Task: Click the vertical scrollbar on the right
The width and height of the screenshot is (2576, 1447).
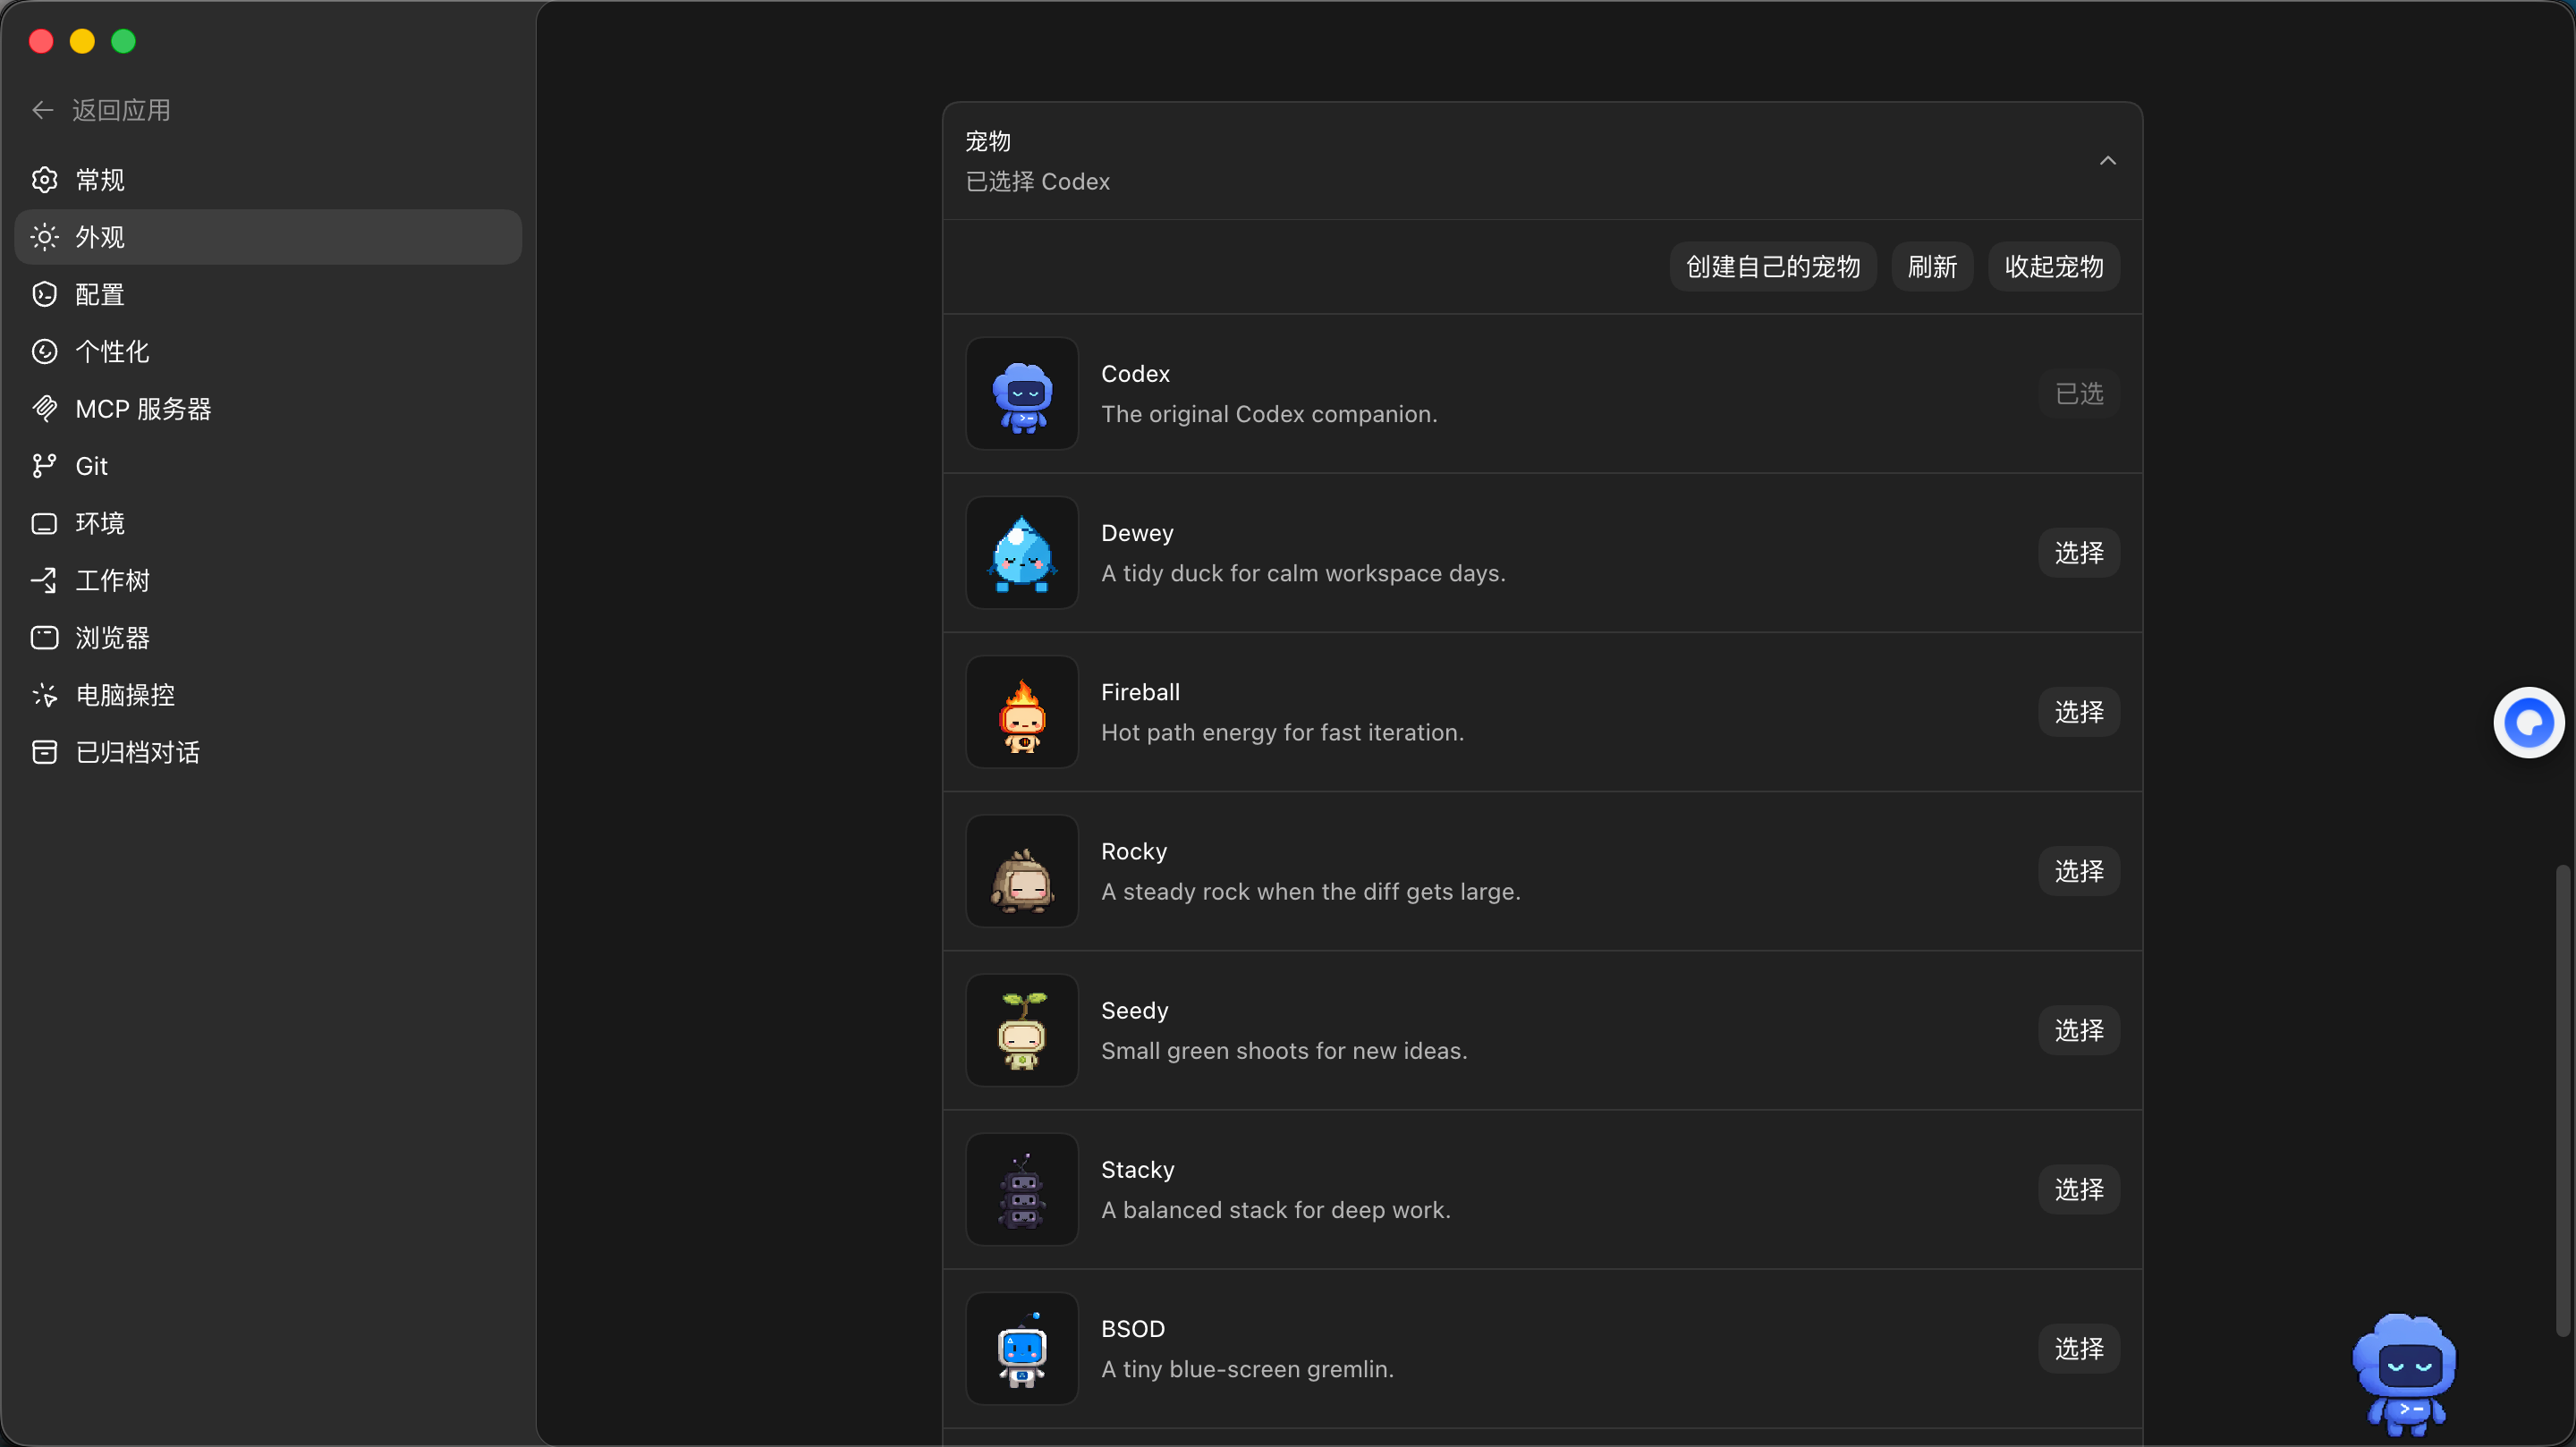Action: pos(2562,1100)
